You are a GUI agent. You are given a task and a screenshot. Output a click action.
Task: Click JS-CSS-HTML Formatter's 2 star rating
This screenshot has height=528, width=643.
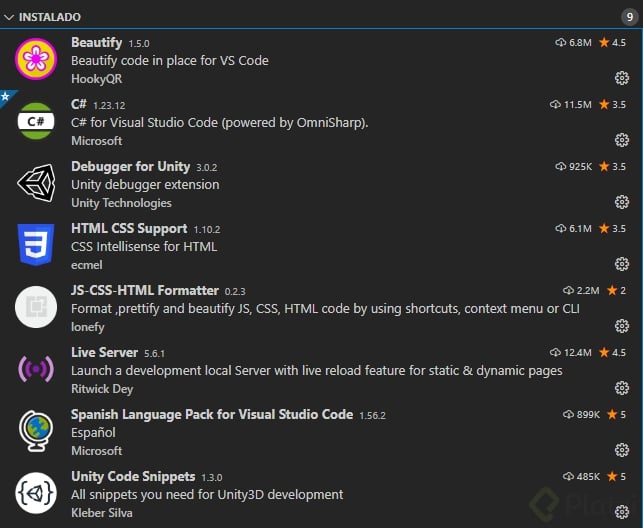point(616,291)
